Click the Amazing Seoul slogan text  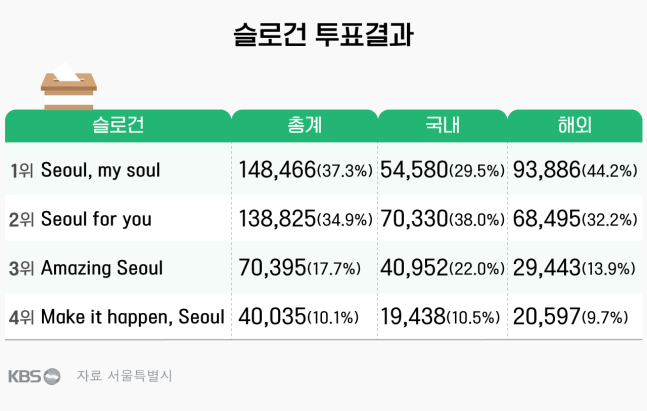coord(102,268)
